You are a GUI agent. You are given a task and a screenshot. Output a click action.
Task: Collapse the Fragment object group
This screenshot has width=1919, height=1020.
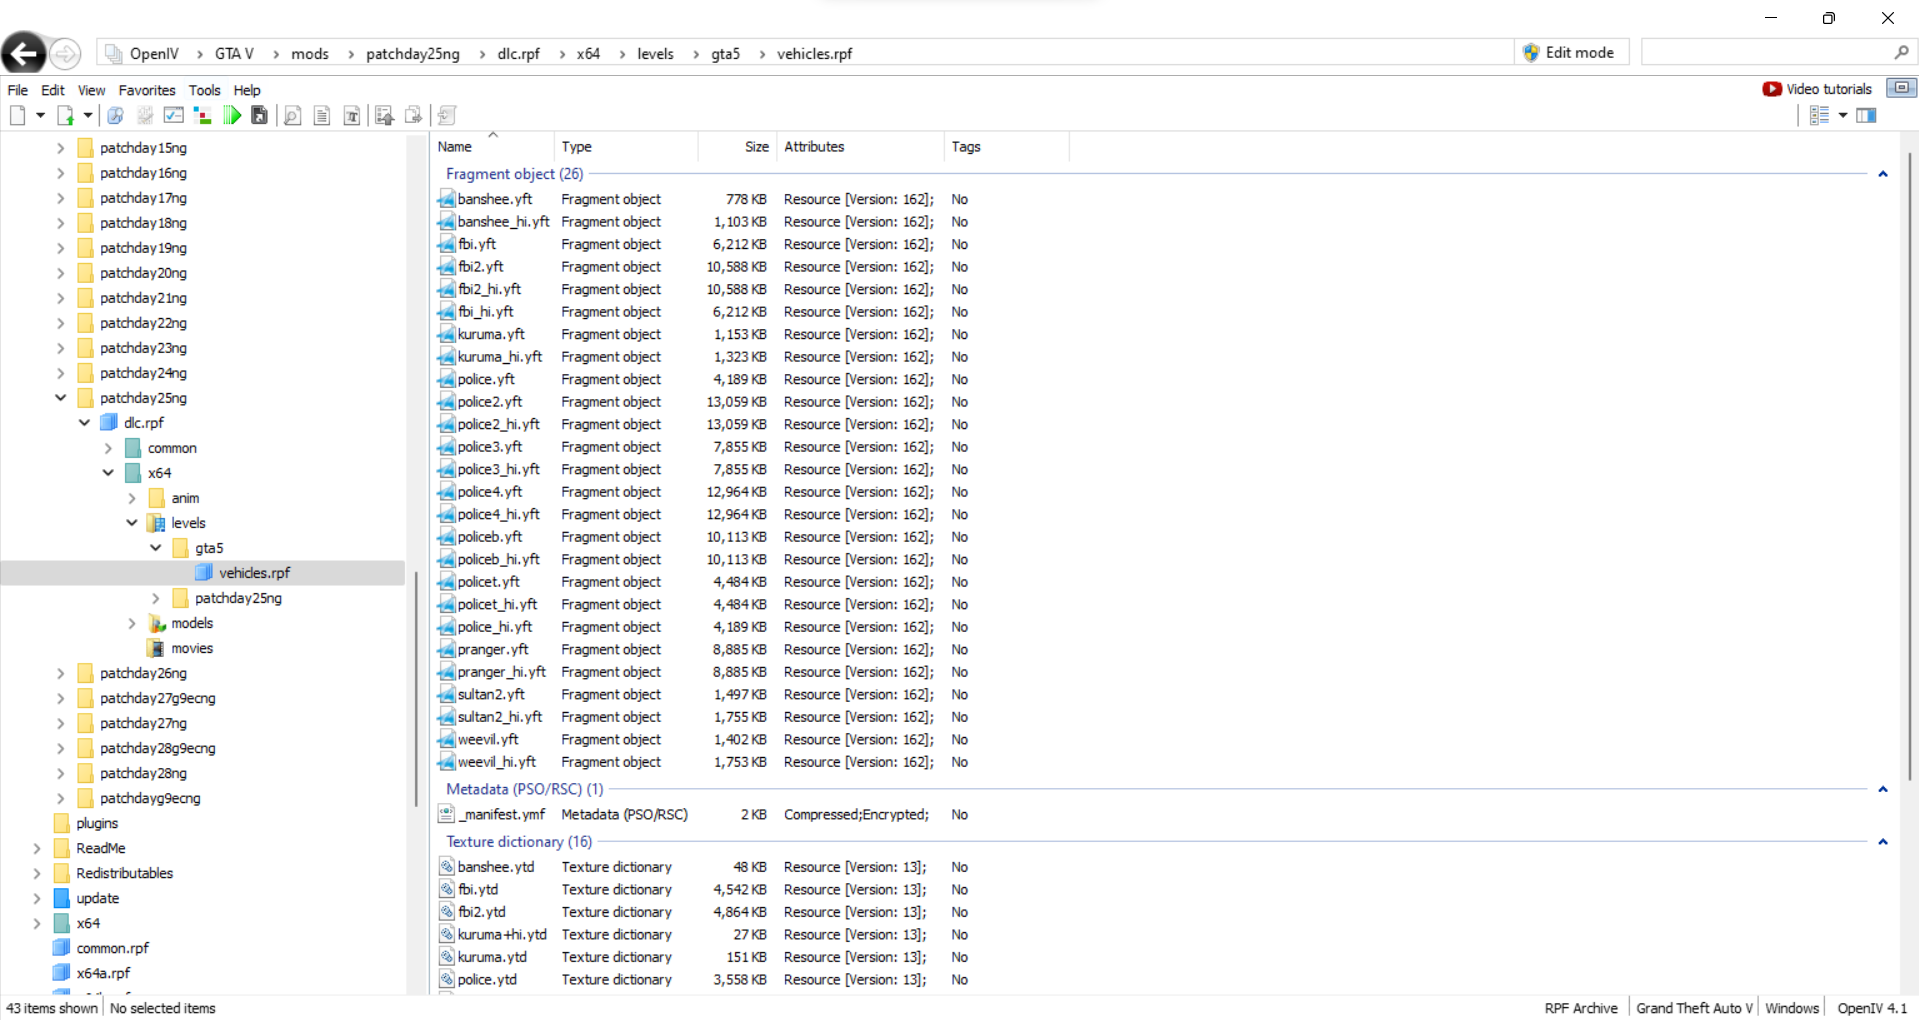point(1882,174)
